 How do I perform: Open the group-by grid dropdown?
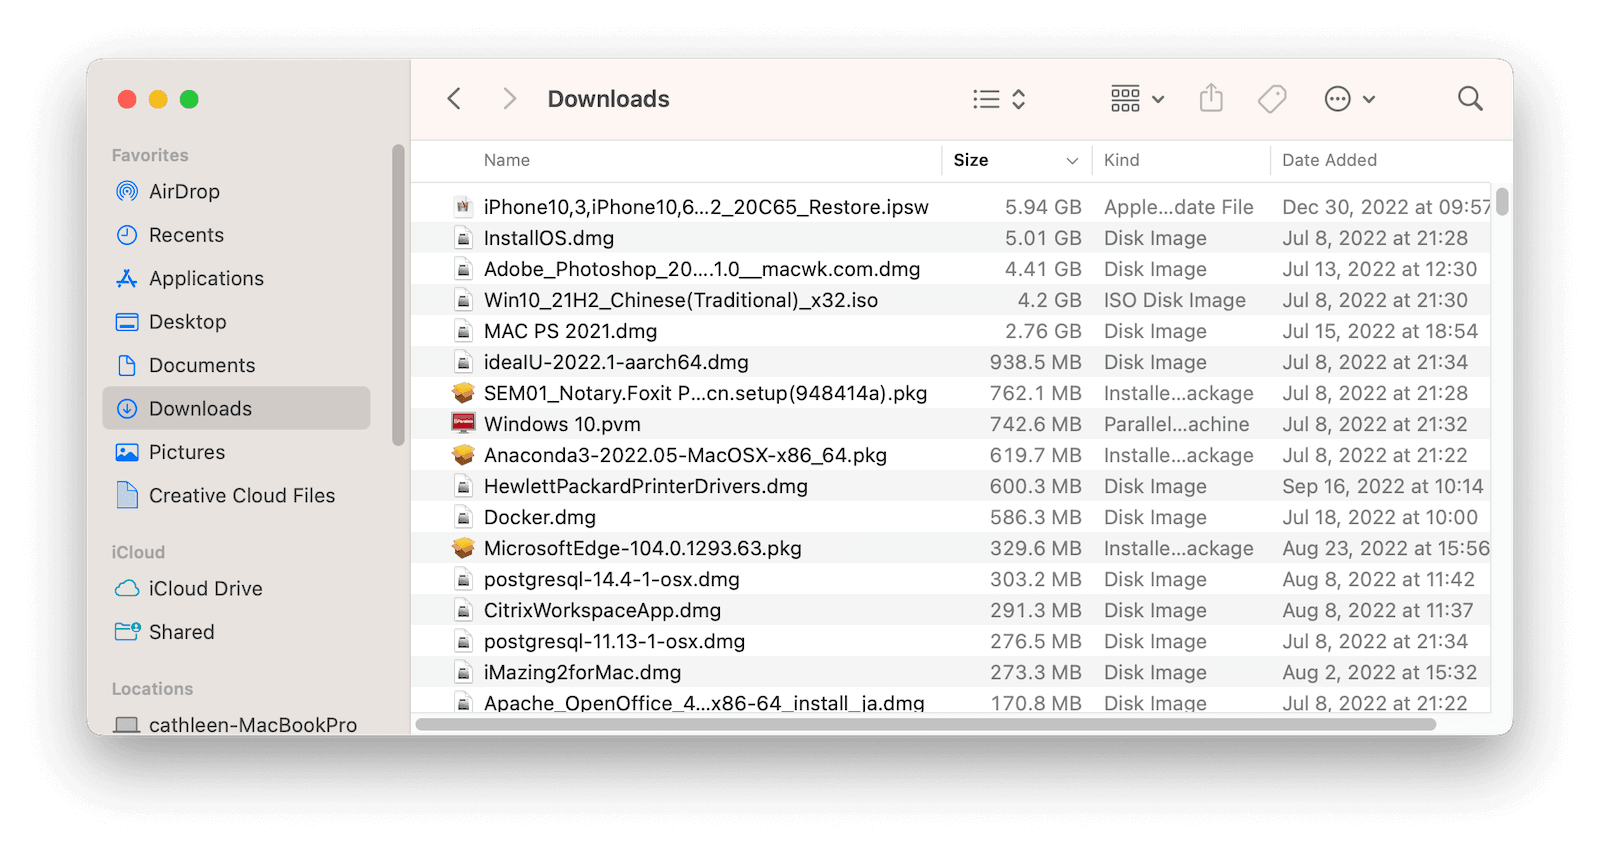click(1138, 98)
